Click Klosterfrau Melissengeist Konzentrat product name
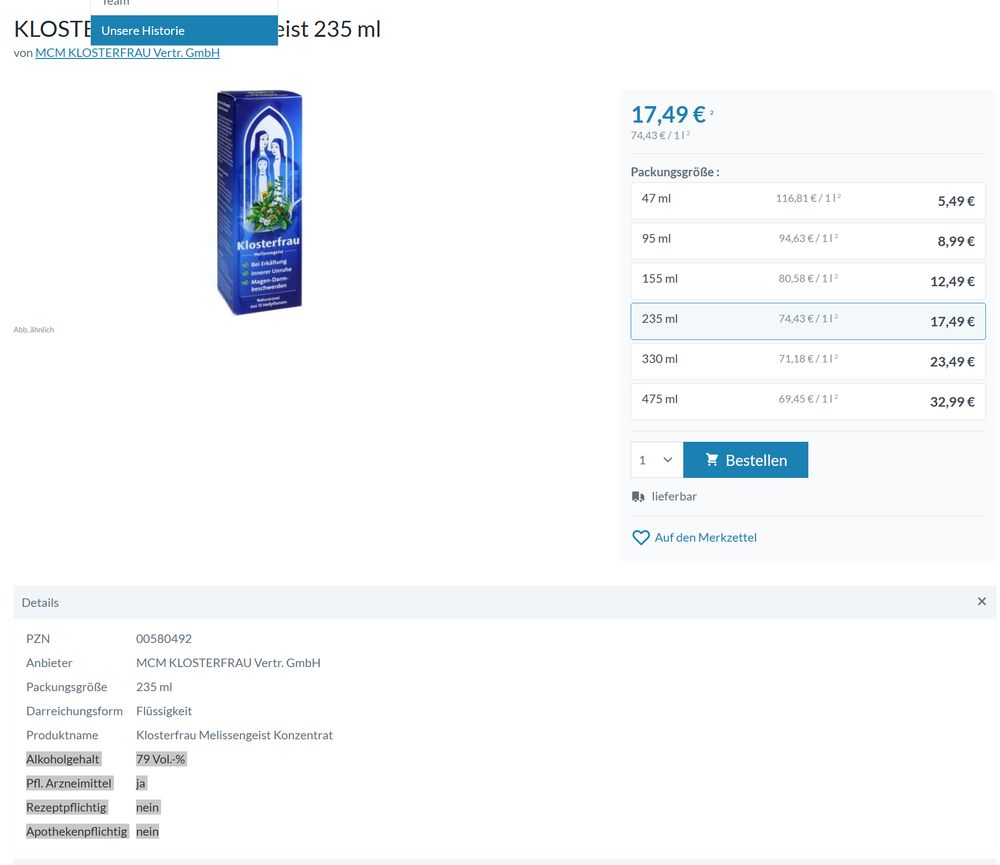Screen dimensions: 1000x865 pyautogui.click(x=235, y=736)
